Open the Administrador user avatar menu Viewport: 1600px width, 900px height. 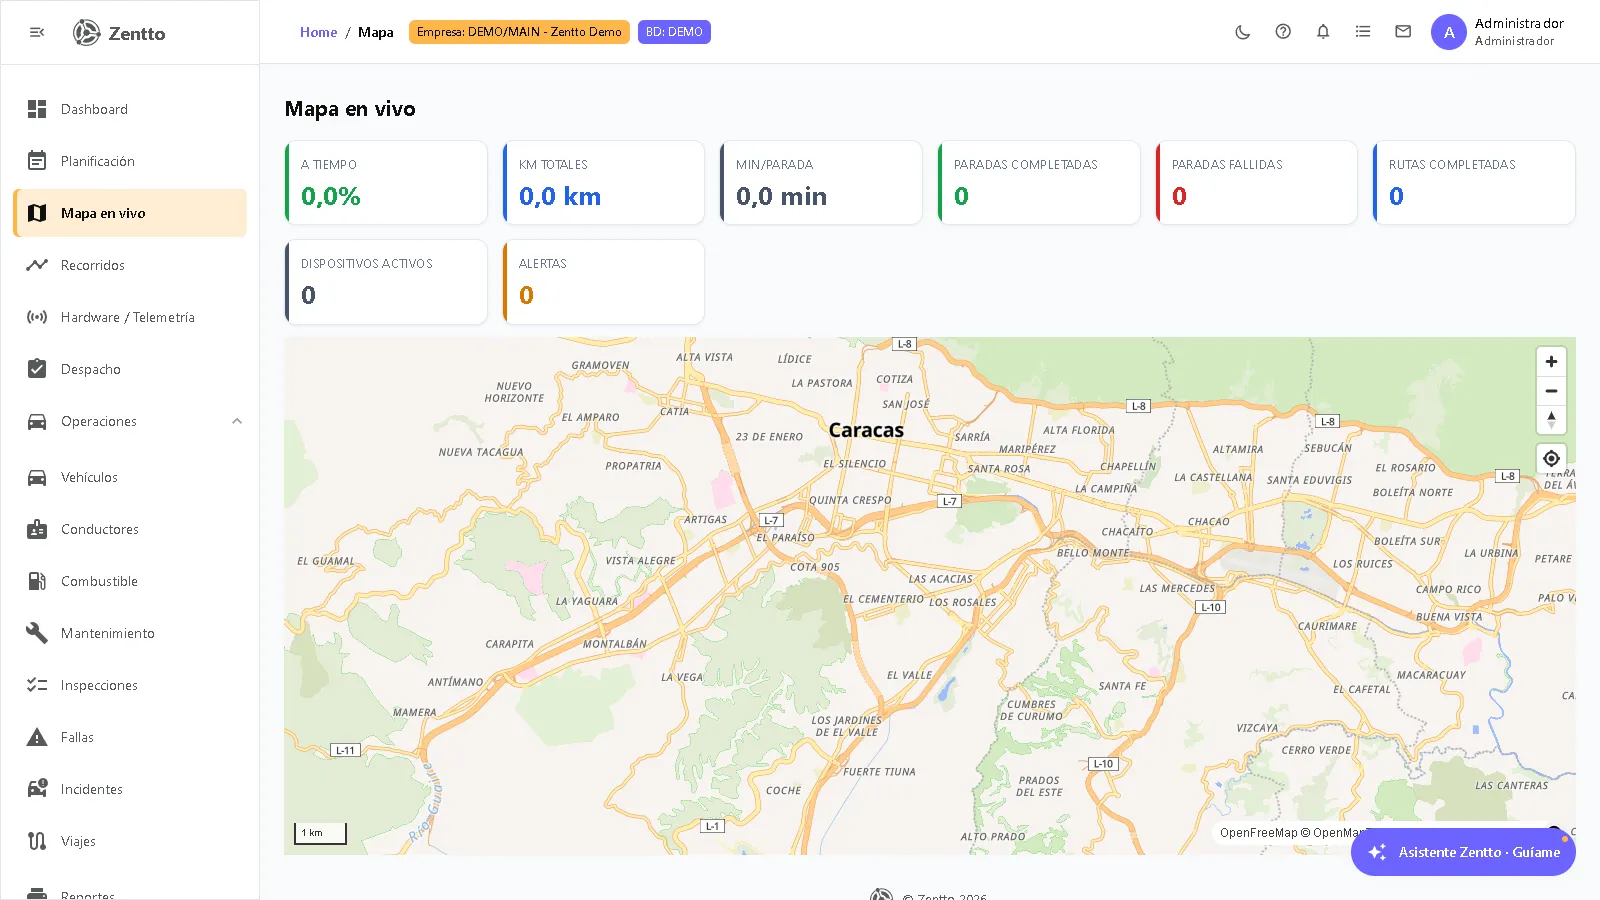click(1449, 32)
